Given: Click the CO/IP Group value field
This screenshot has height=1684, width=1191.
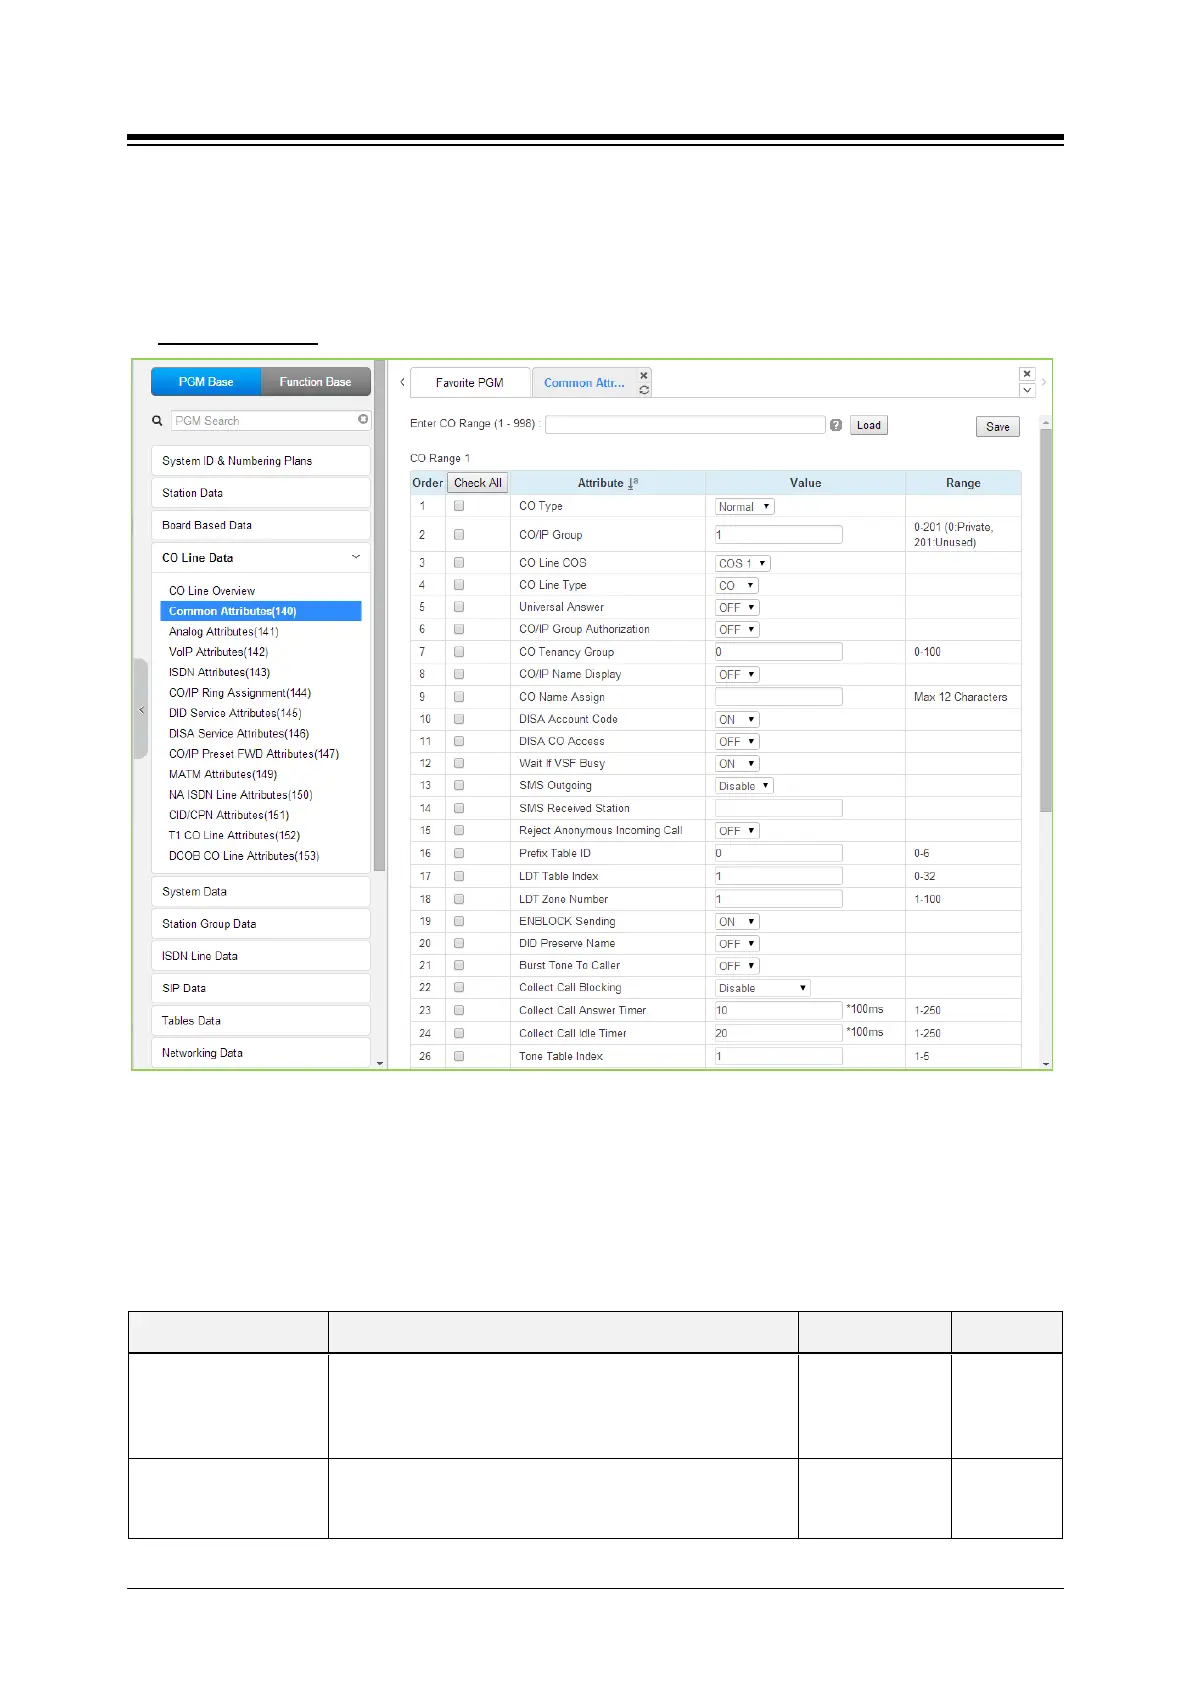Looking at the screenshot, I should point(779,535).
